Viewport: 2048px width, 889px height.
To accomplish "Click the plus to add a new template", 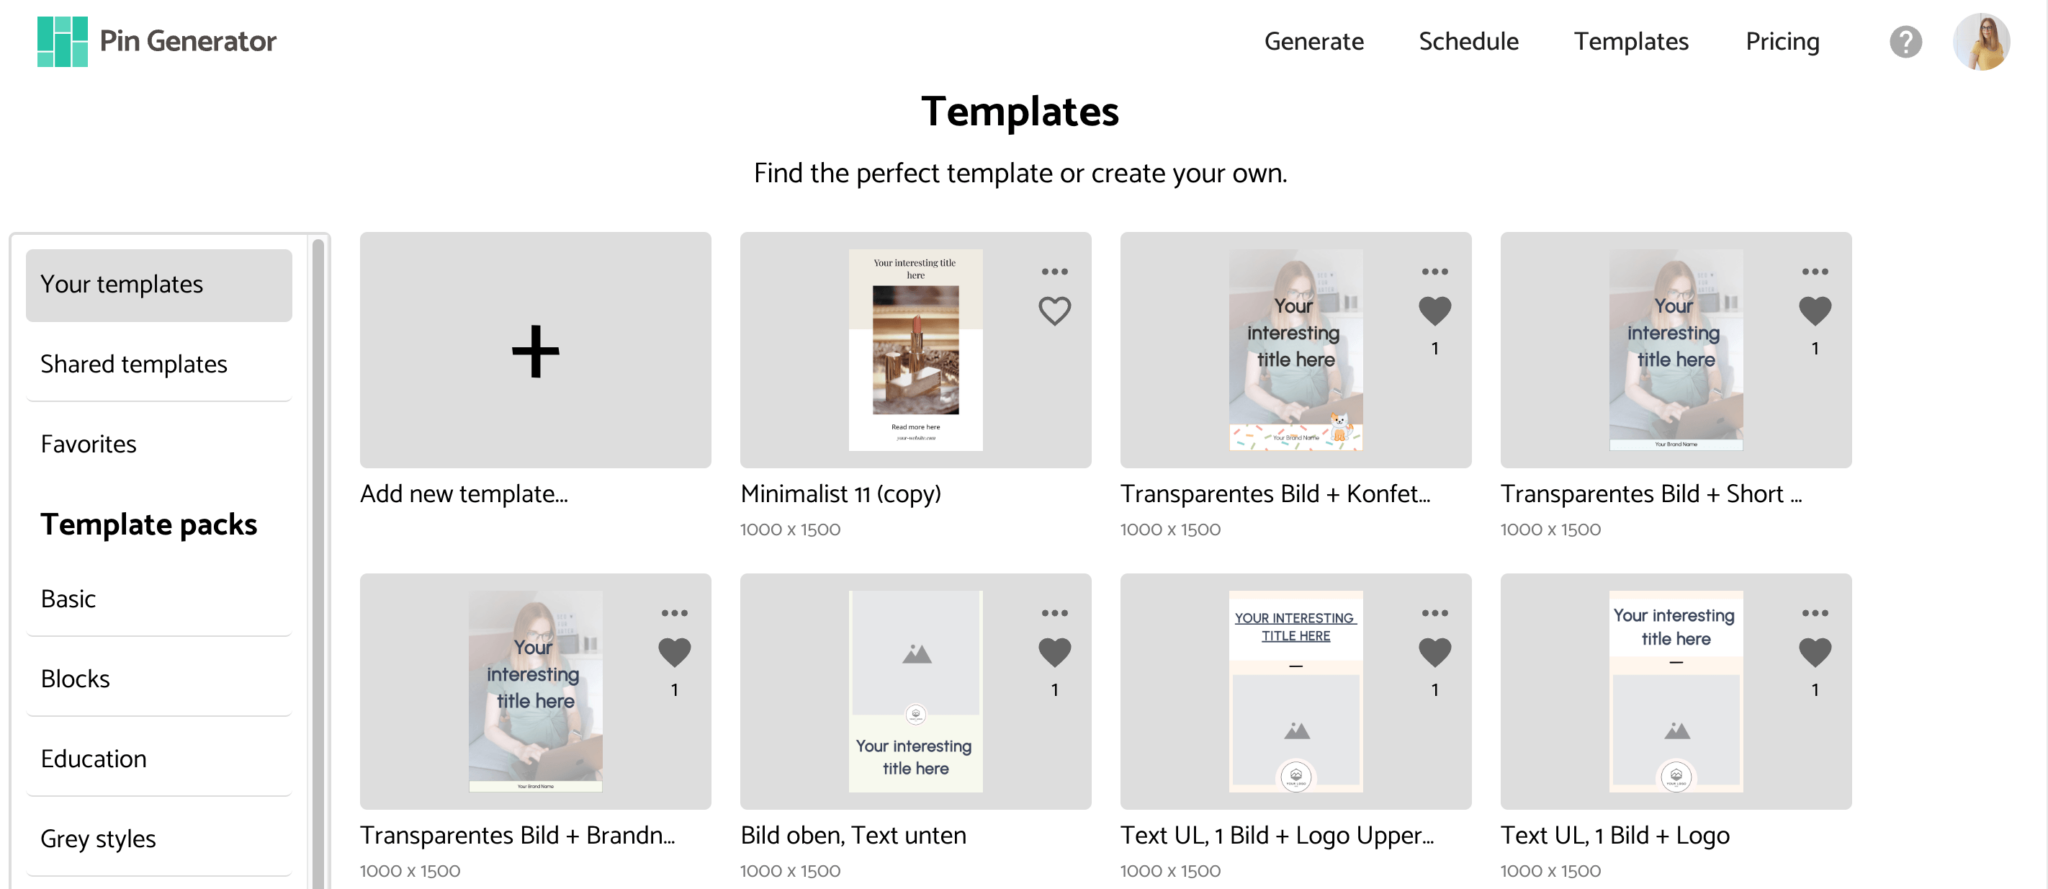I will pyautogui.click(x=535, y=350).
